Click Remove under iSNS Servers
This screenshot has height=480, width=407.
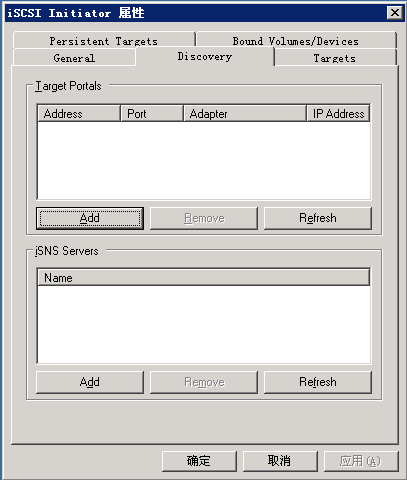(x=204, y=382)
